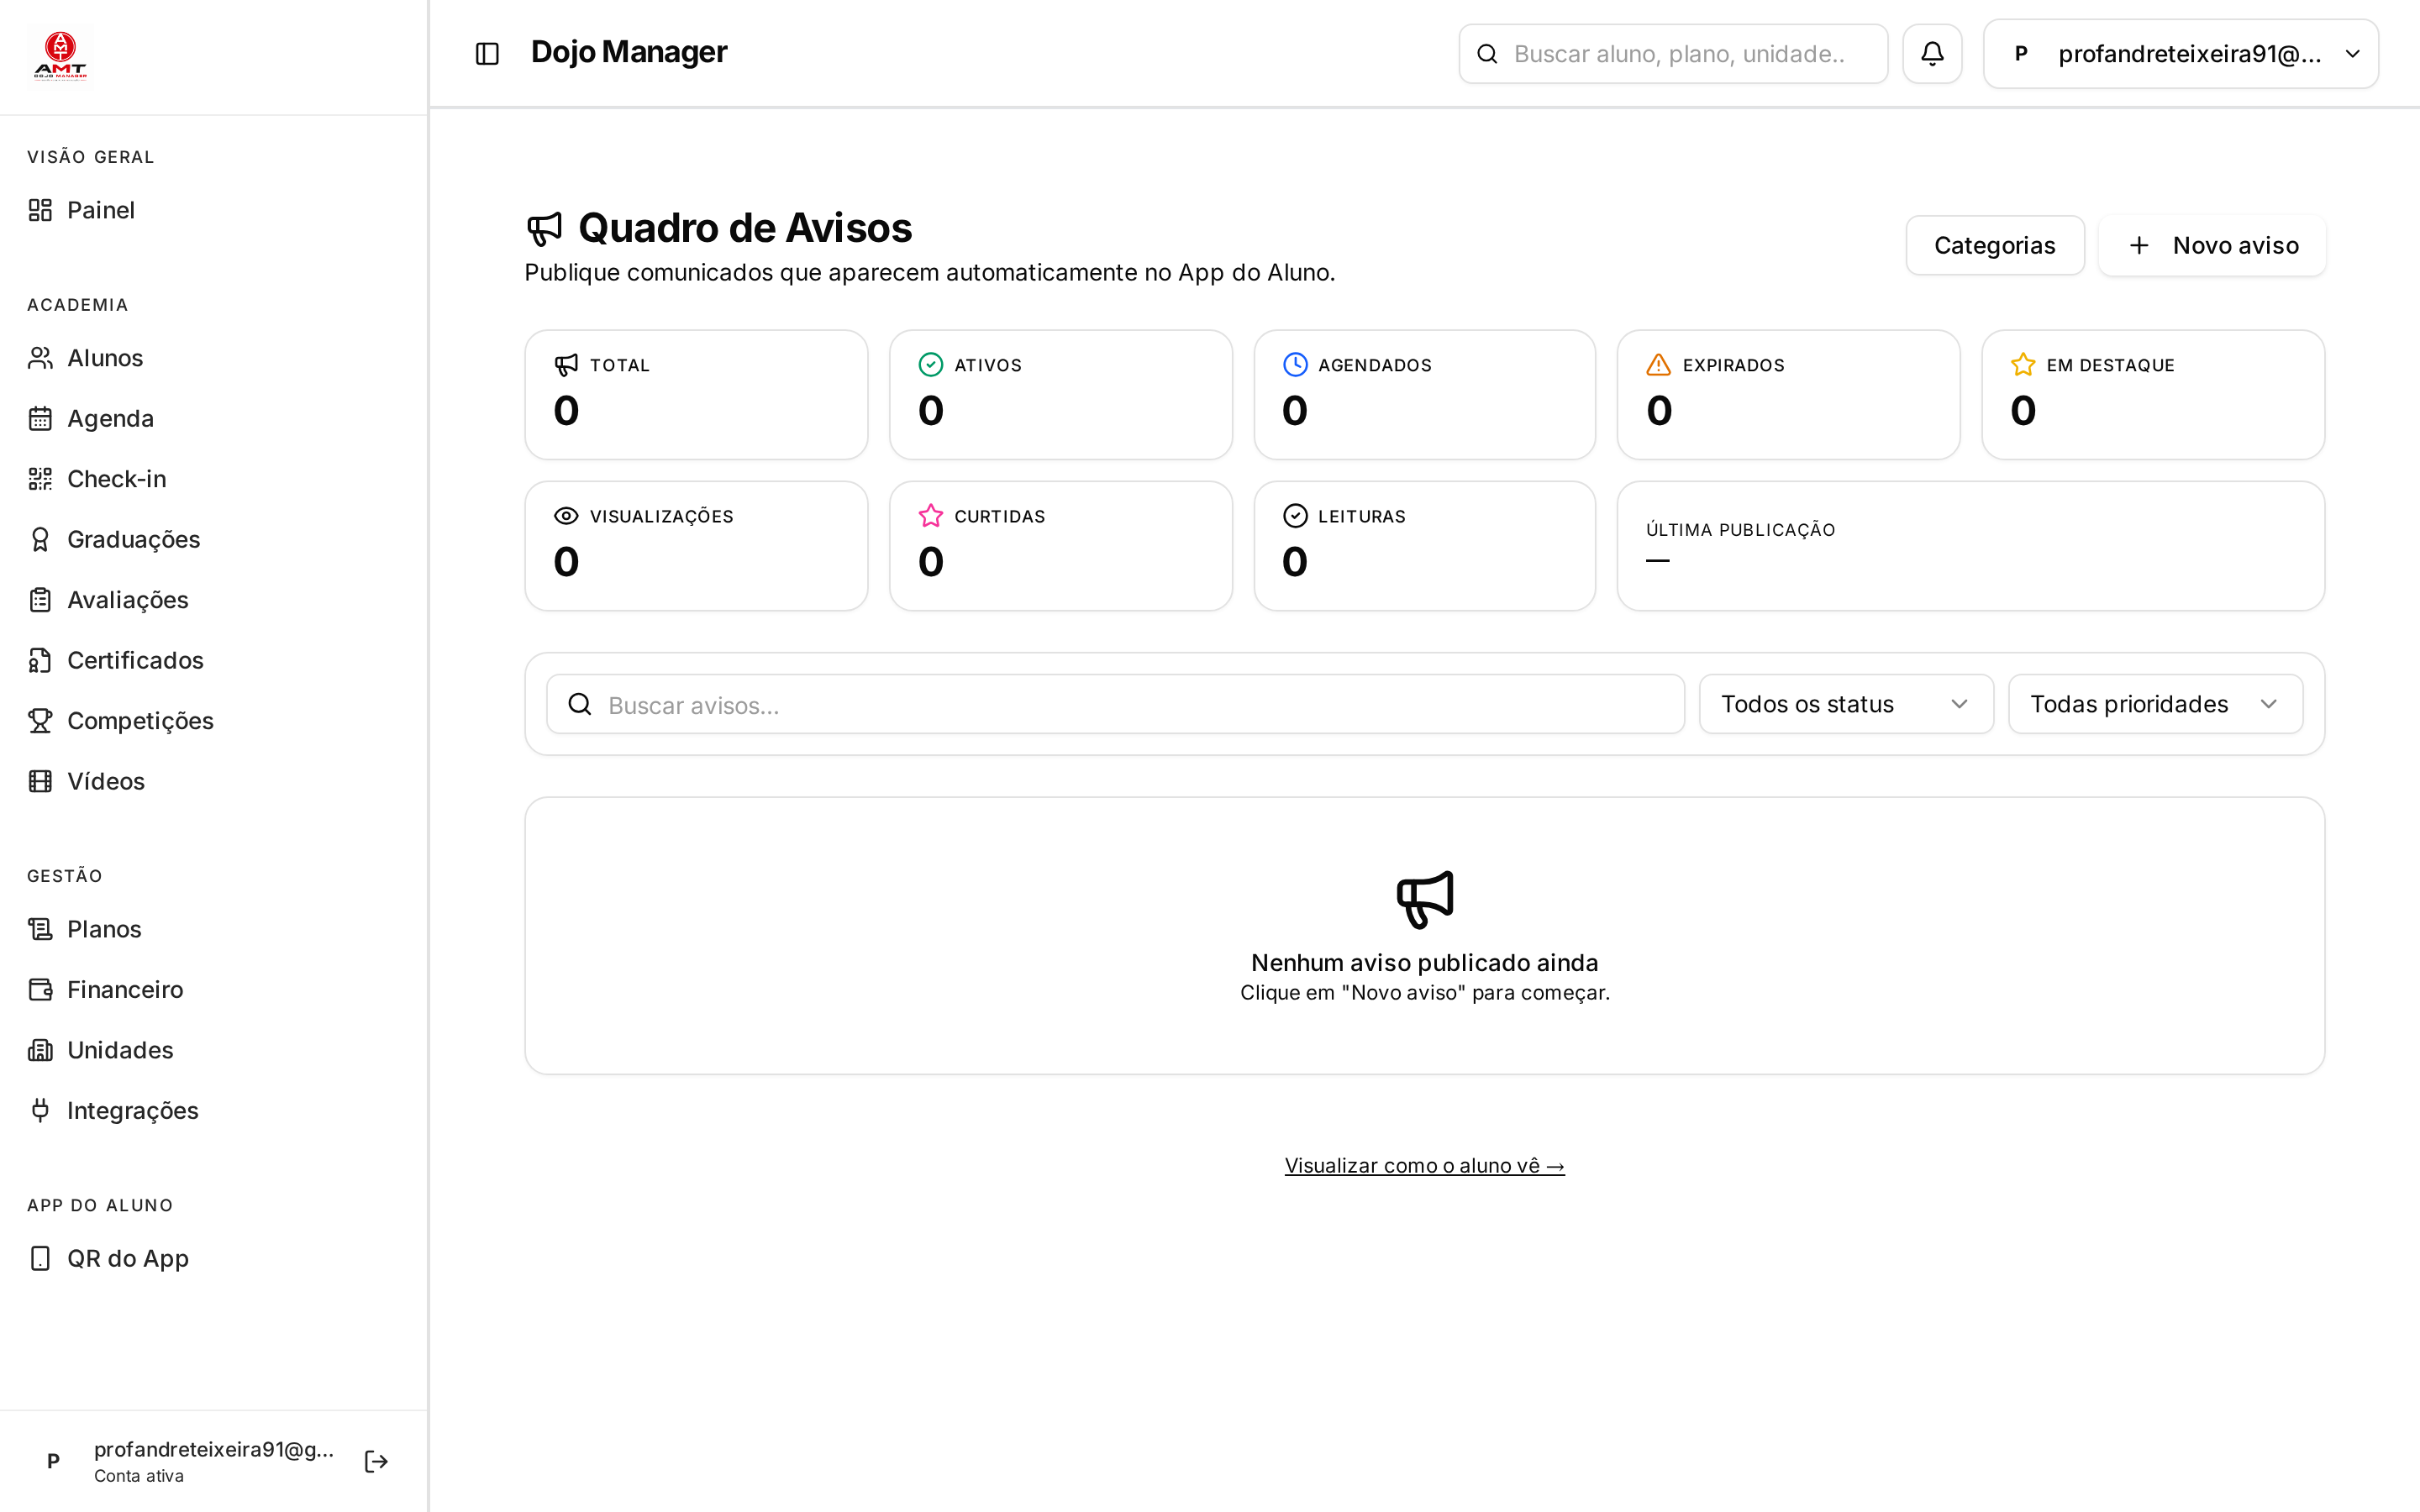Open the Todos os status dropdown
The height and width of the screenshot is (1512, 2420).
tap(1846, 704)
